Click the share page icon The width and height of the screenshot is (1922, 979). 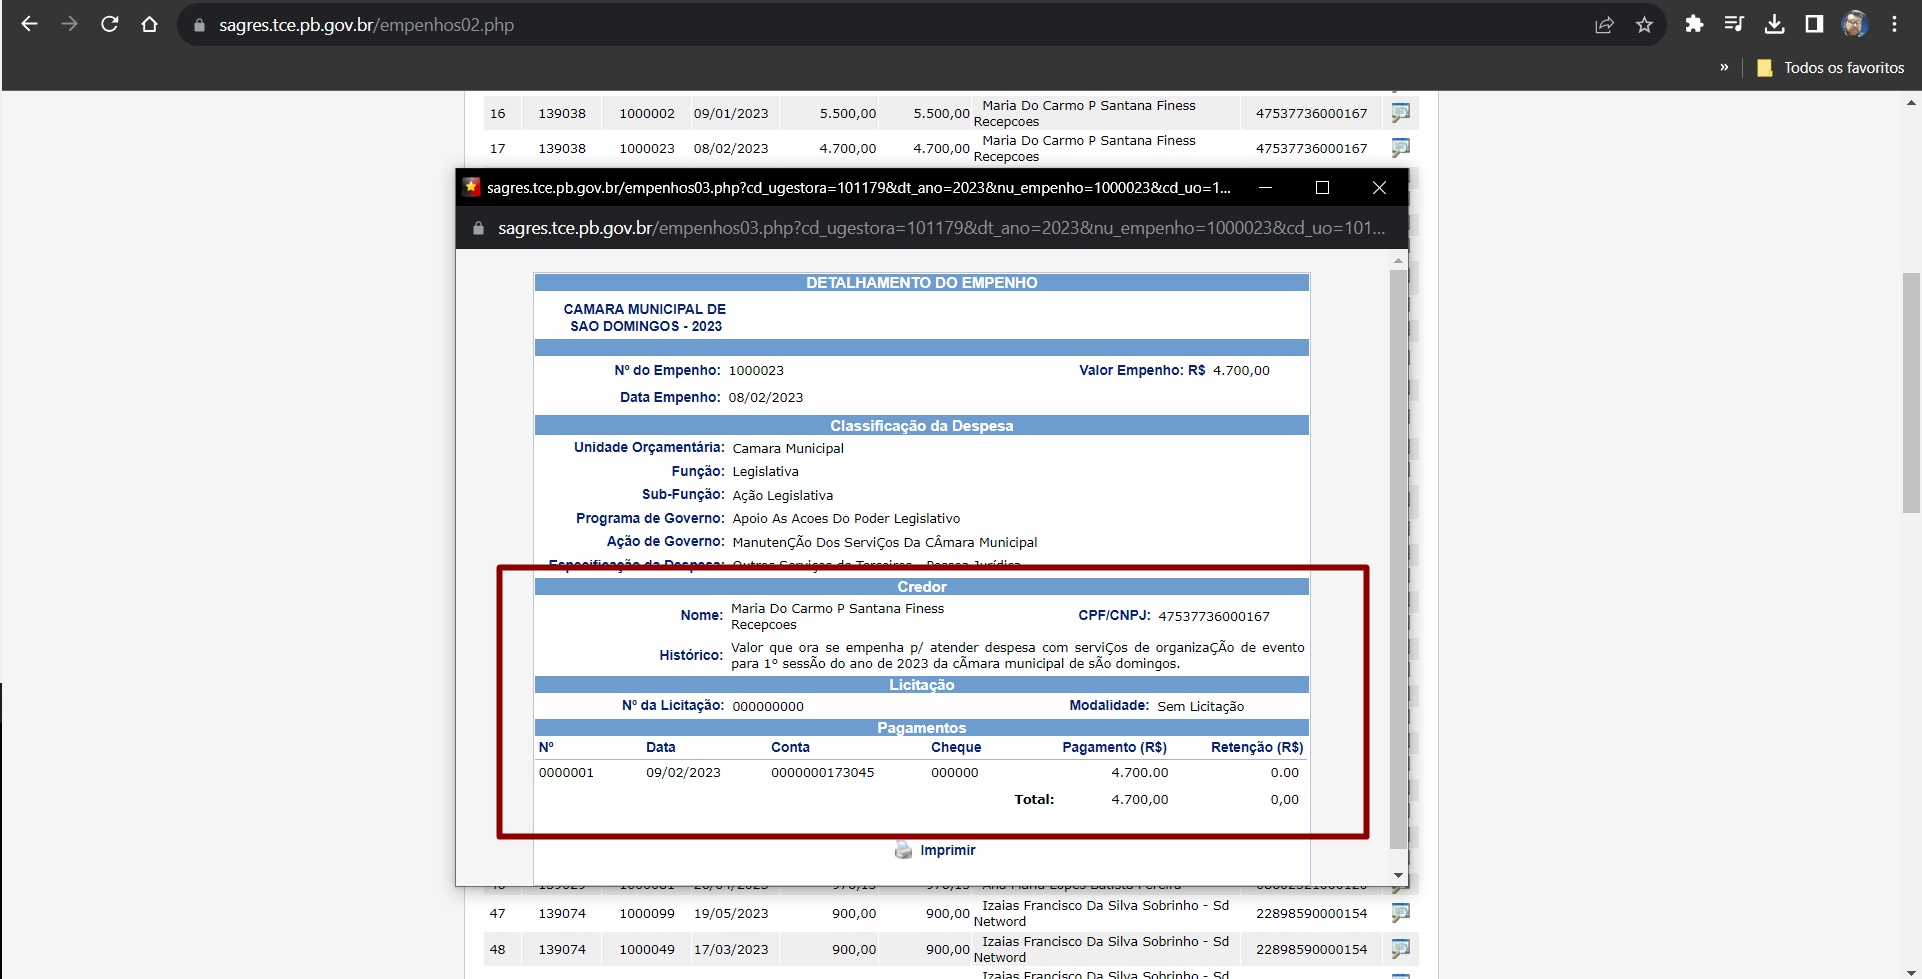click(1604, 25)
